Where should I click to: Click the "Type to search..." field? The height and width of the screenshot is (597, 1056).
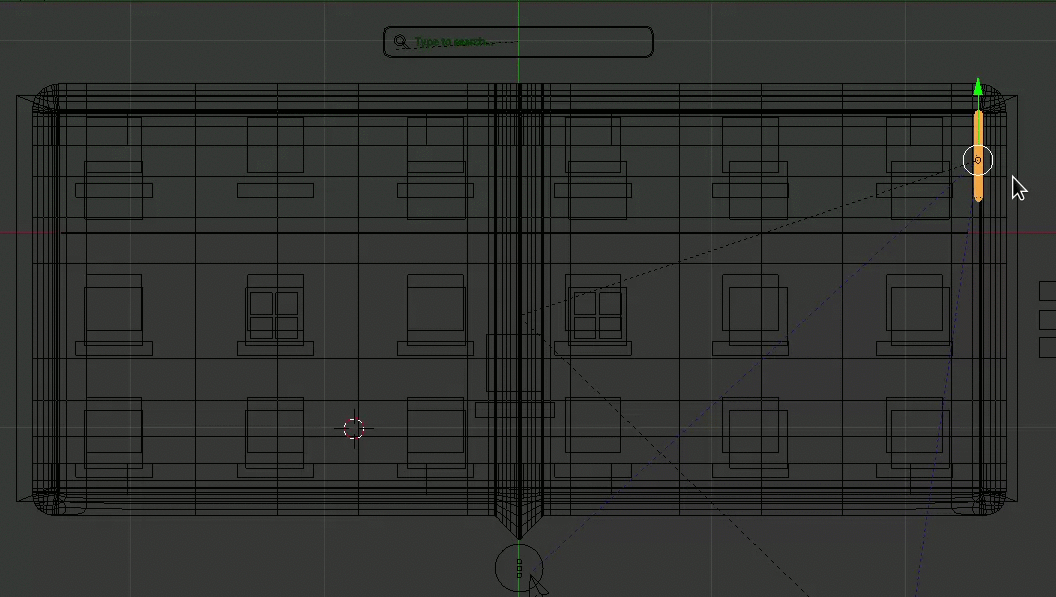(x=518, y=42)
